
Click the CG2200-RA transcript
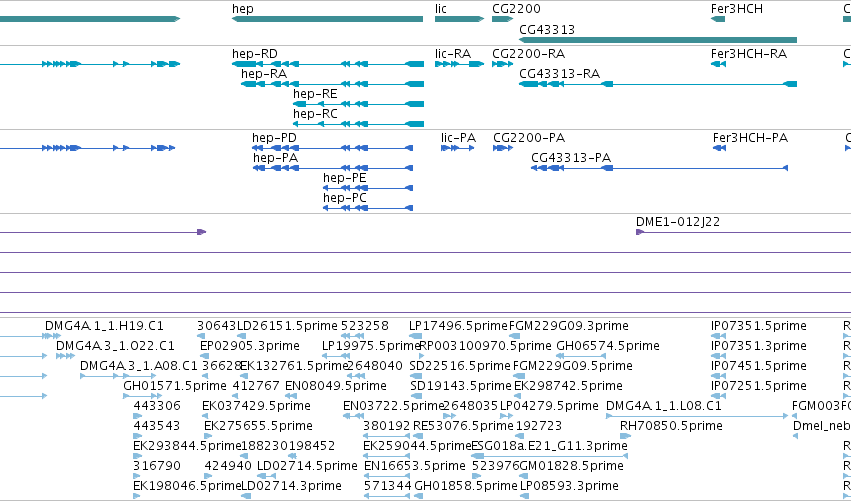[503, 64]
